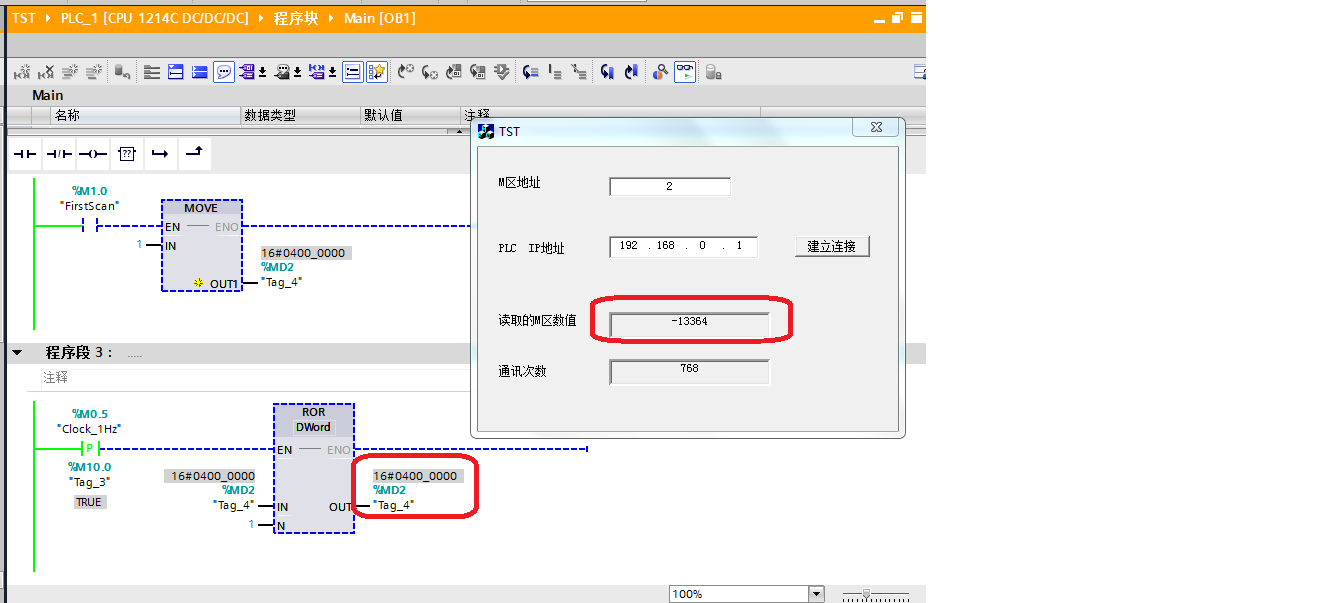Select the ROR DWord instruction box
The width and height of the screenshot is (1344, 603).
point(313,468)
